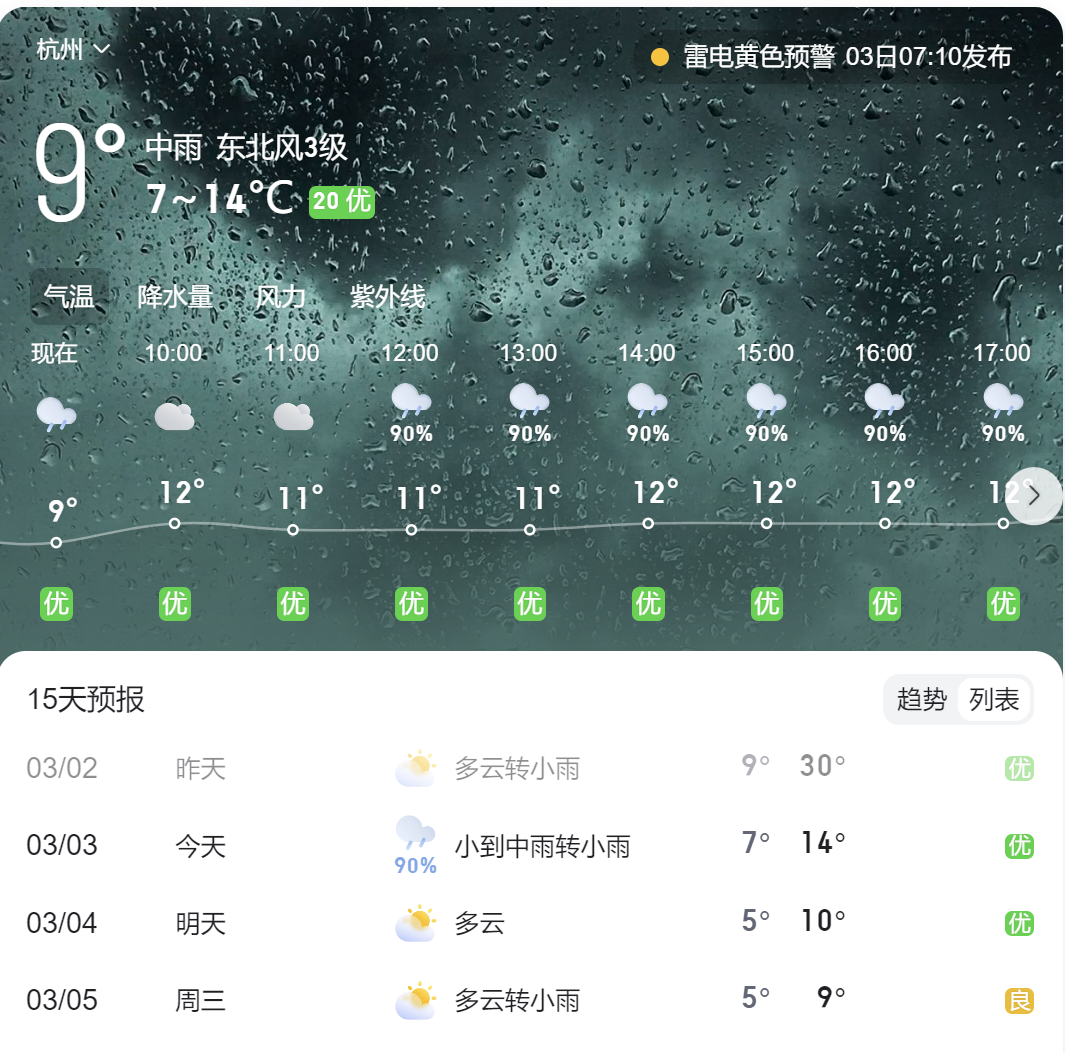The image size is (1065, 1053).
Task: Switch forecast view to 趋势
Action: click(921, 699)
